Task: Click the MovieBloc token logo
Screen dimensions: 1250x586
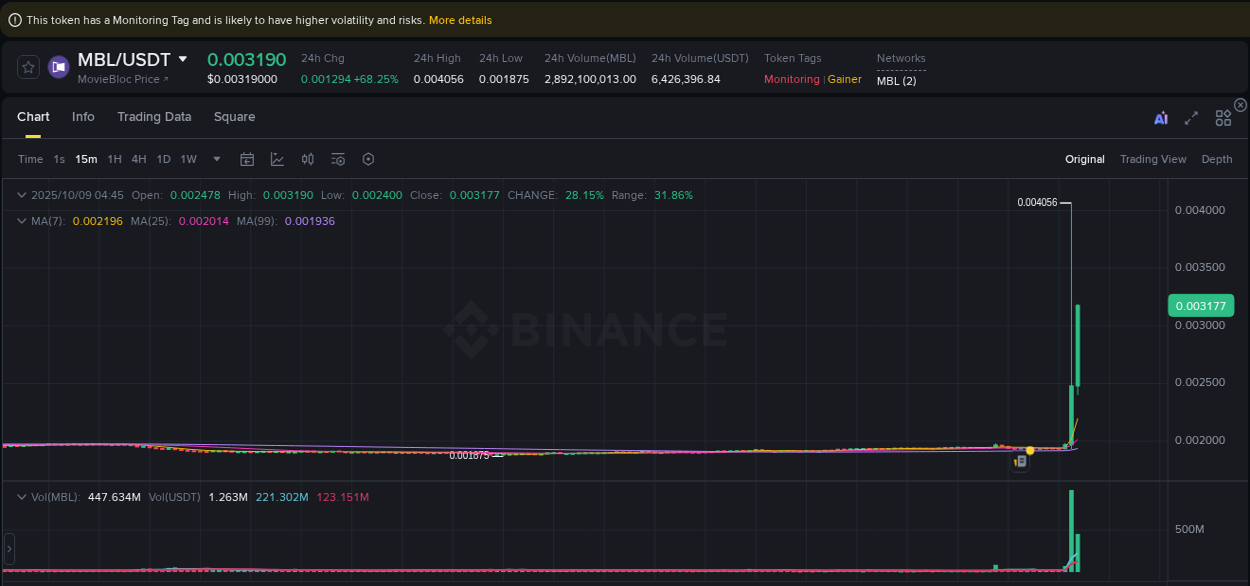Action: coord(58,67)
